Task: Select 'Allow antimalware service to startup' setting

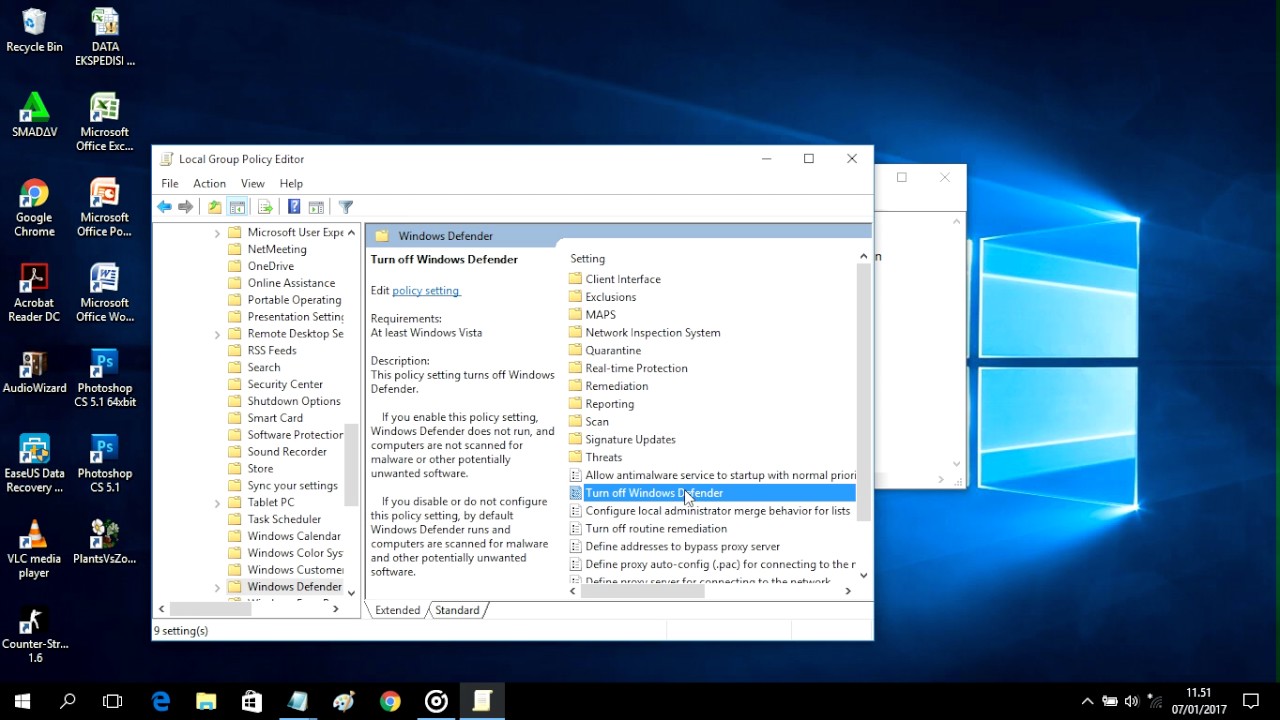Action: coord(712,475)
